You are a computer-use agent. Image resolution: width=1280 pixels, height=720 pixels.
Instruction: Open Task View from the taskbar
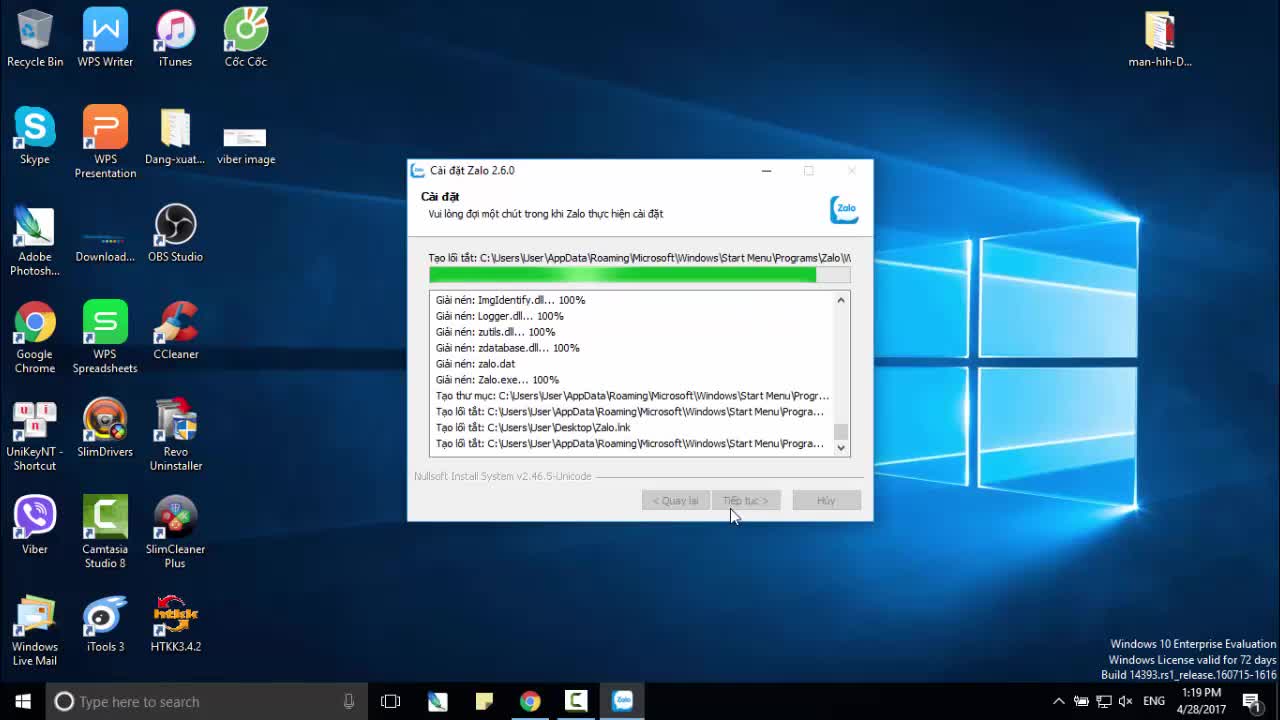click(x=391, y=701)
